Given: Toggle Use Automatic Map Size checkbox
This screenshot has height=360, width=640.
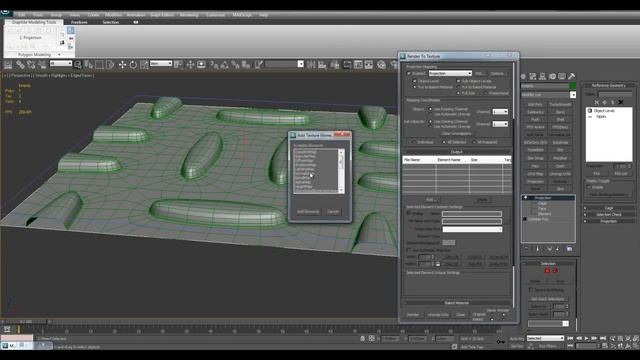Looking at the screenshot, I should [409, 250].
